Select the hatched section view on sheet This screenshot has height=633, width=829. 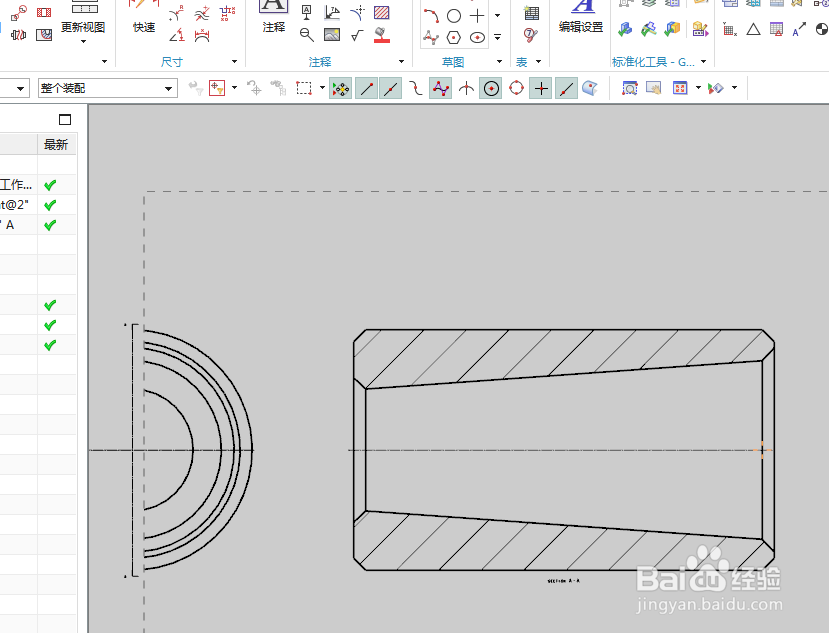[564, 450]
